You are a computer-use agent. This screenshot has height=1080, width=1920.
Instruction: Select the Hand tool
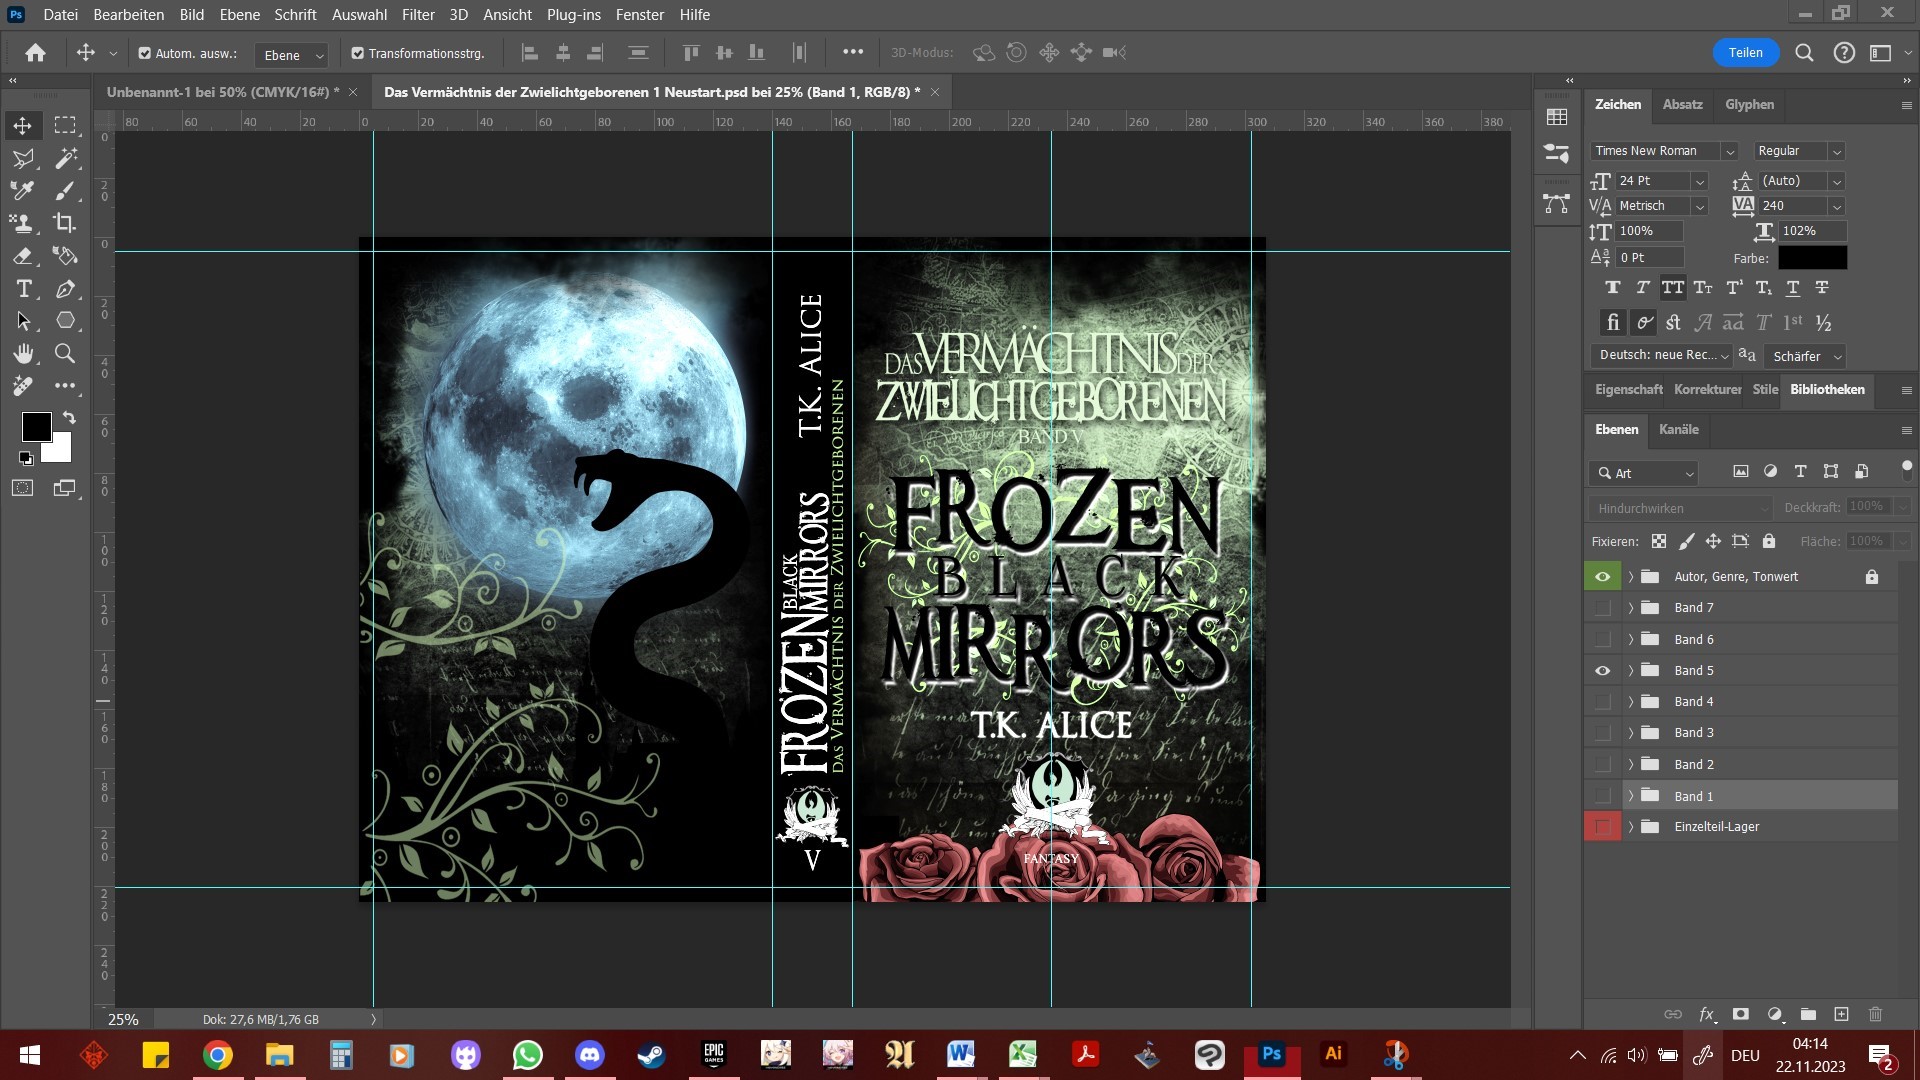click(23, 353)
